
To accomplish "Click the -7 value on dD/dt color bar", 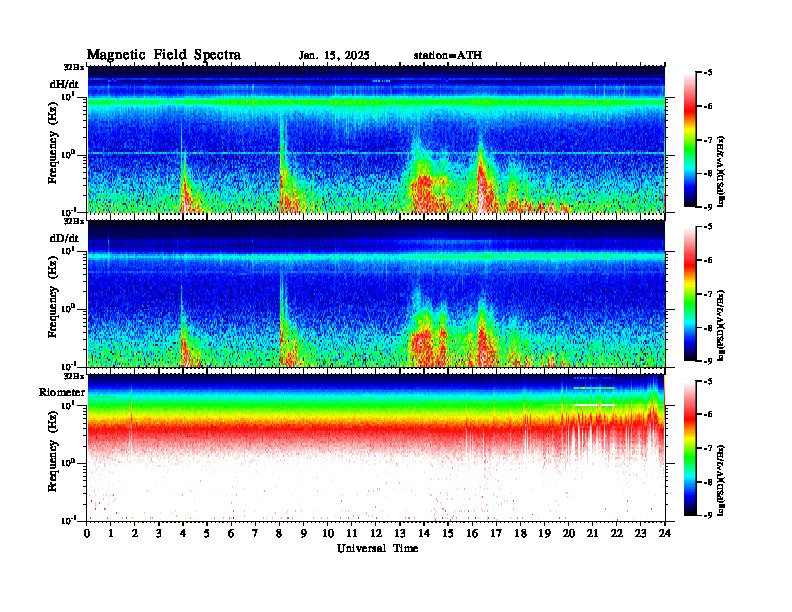I will point(709,294).
